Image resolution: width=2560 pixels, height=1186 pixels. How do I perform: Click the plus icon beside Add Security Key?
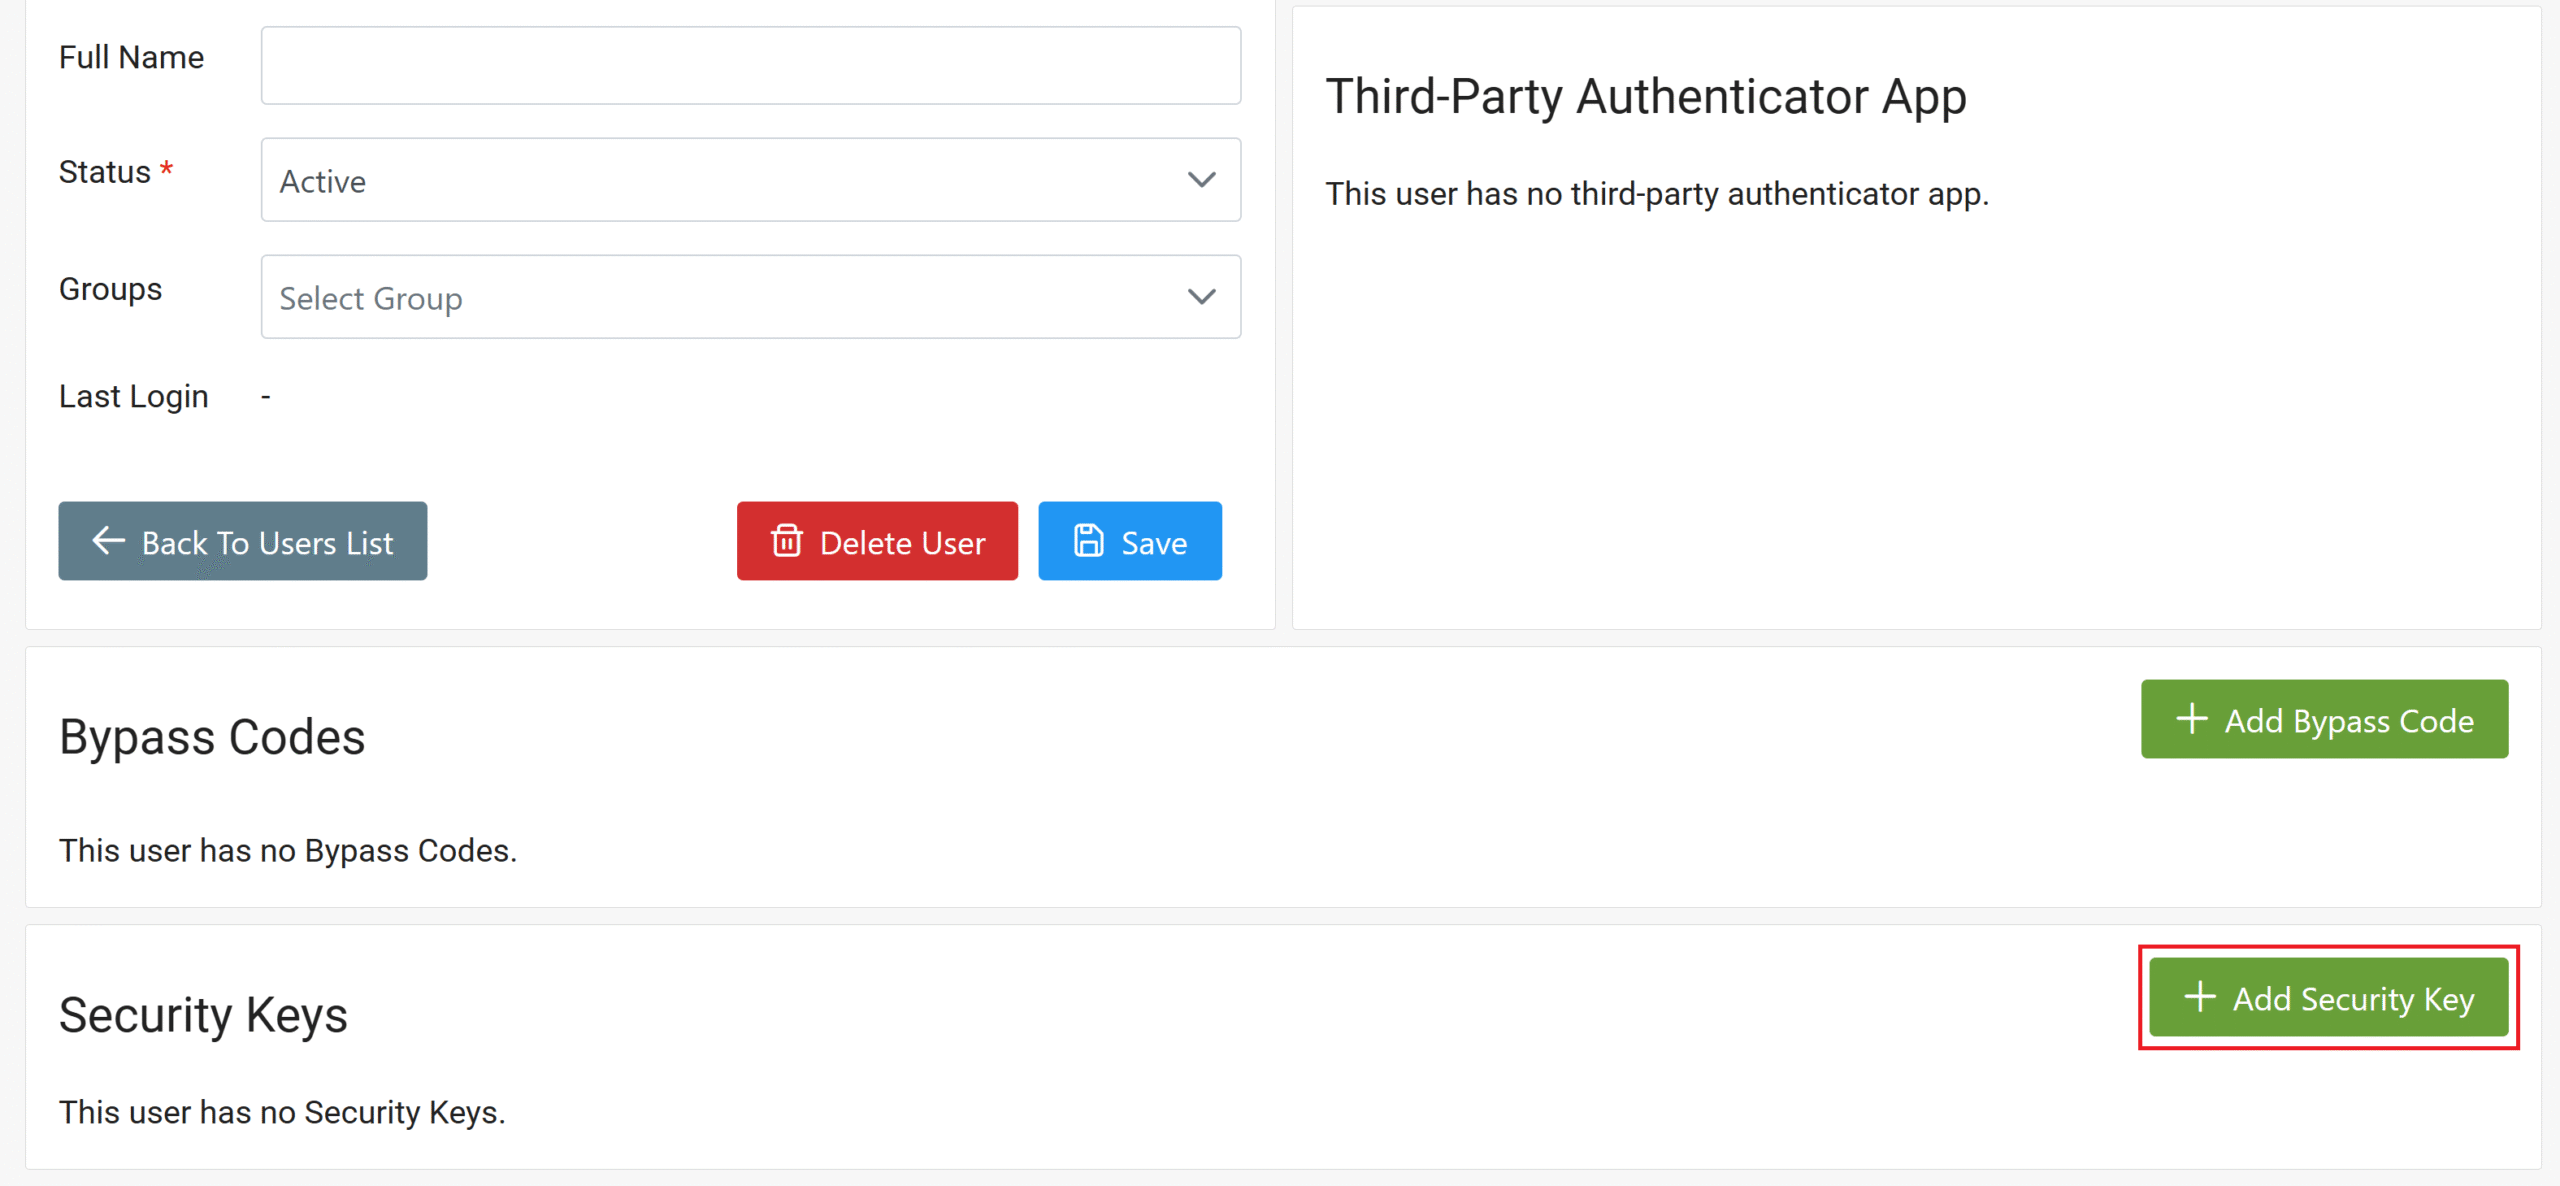tap(2200, 997)
